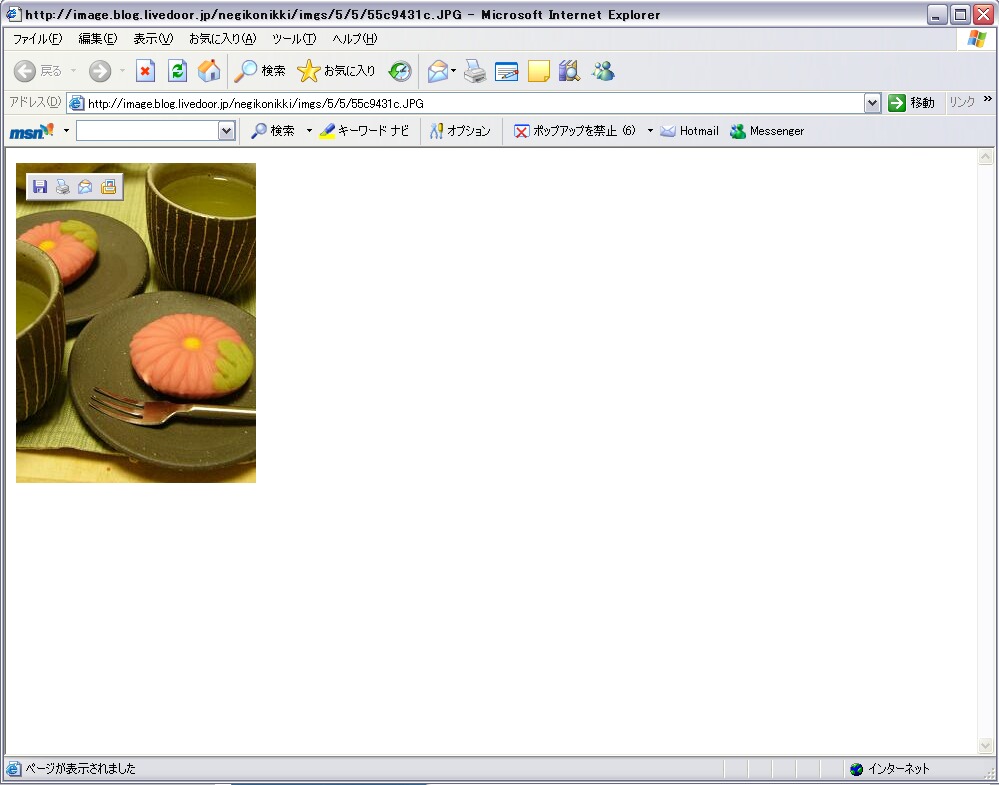Open Hotmail from MSN toolbar

click(689, 131)
